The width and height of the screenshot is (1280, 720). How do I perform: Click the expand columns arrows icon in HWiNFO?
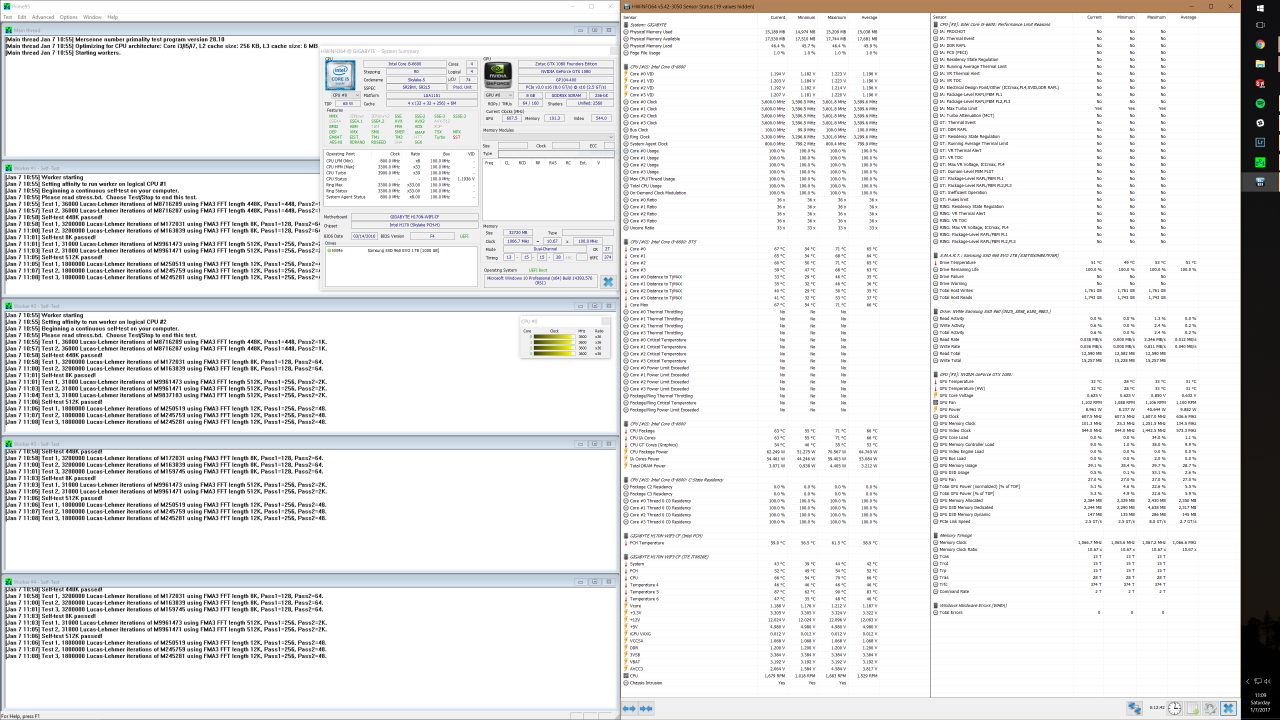[630, 708]
